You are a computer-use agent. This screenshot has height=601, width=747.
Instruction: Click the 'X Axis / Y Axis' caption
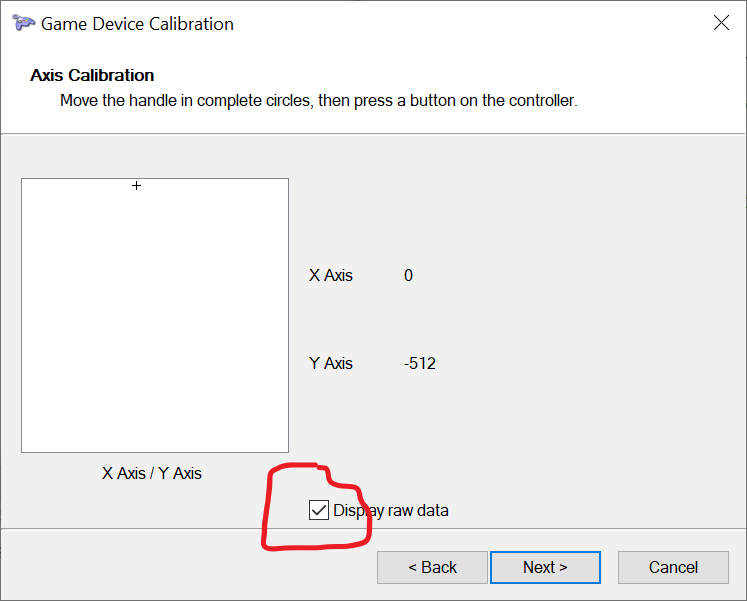[x=151, y=473]
